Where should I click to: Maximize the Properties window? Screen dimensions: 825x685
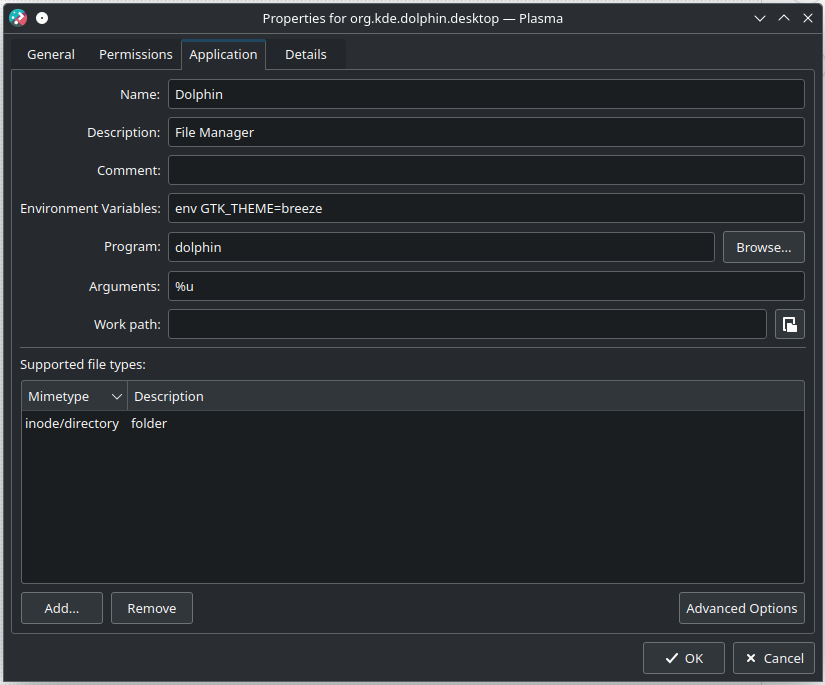(x=784, y=18)
